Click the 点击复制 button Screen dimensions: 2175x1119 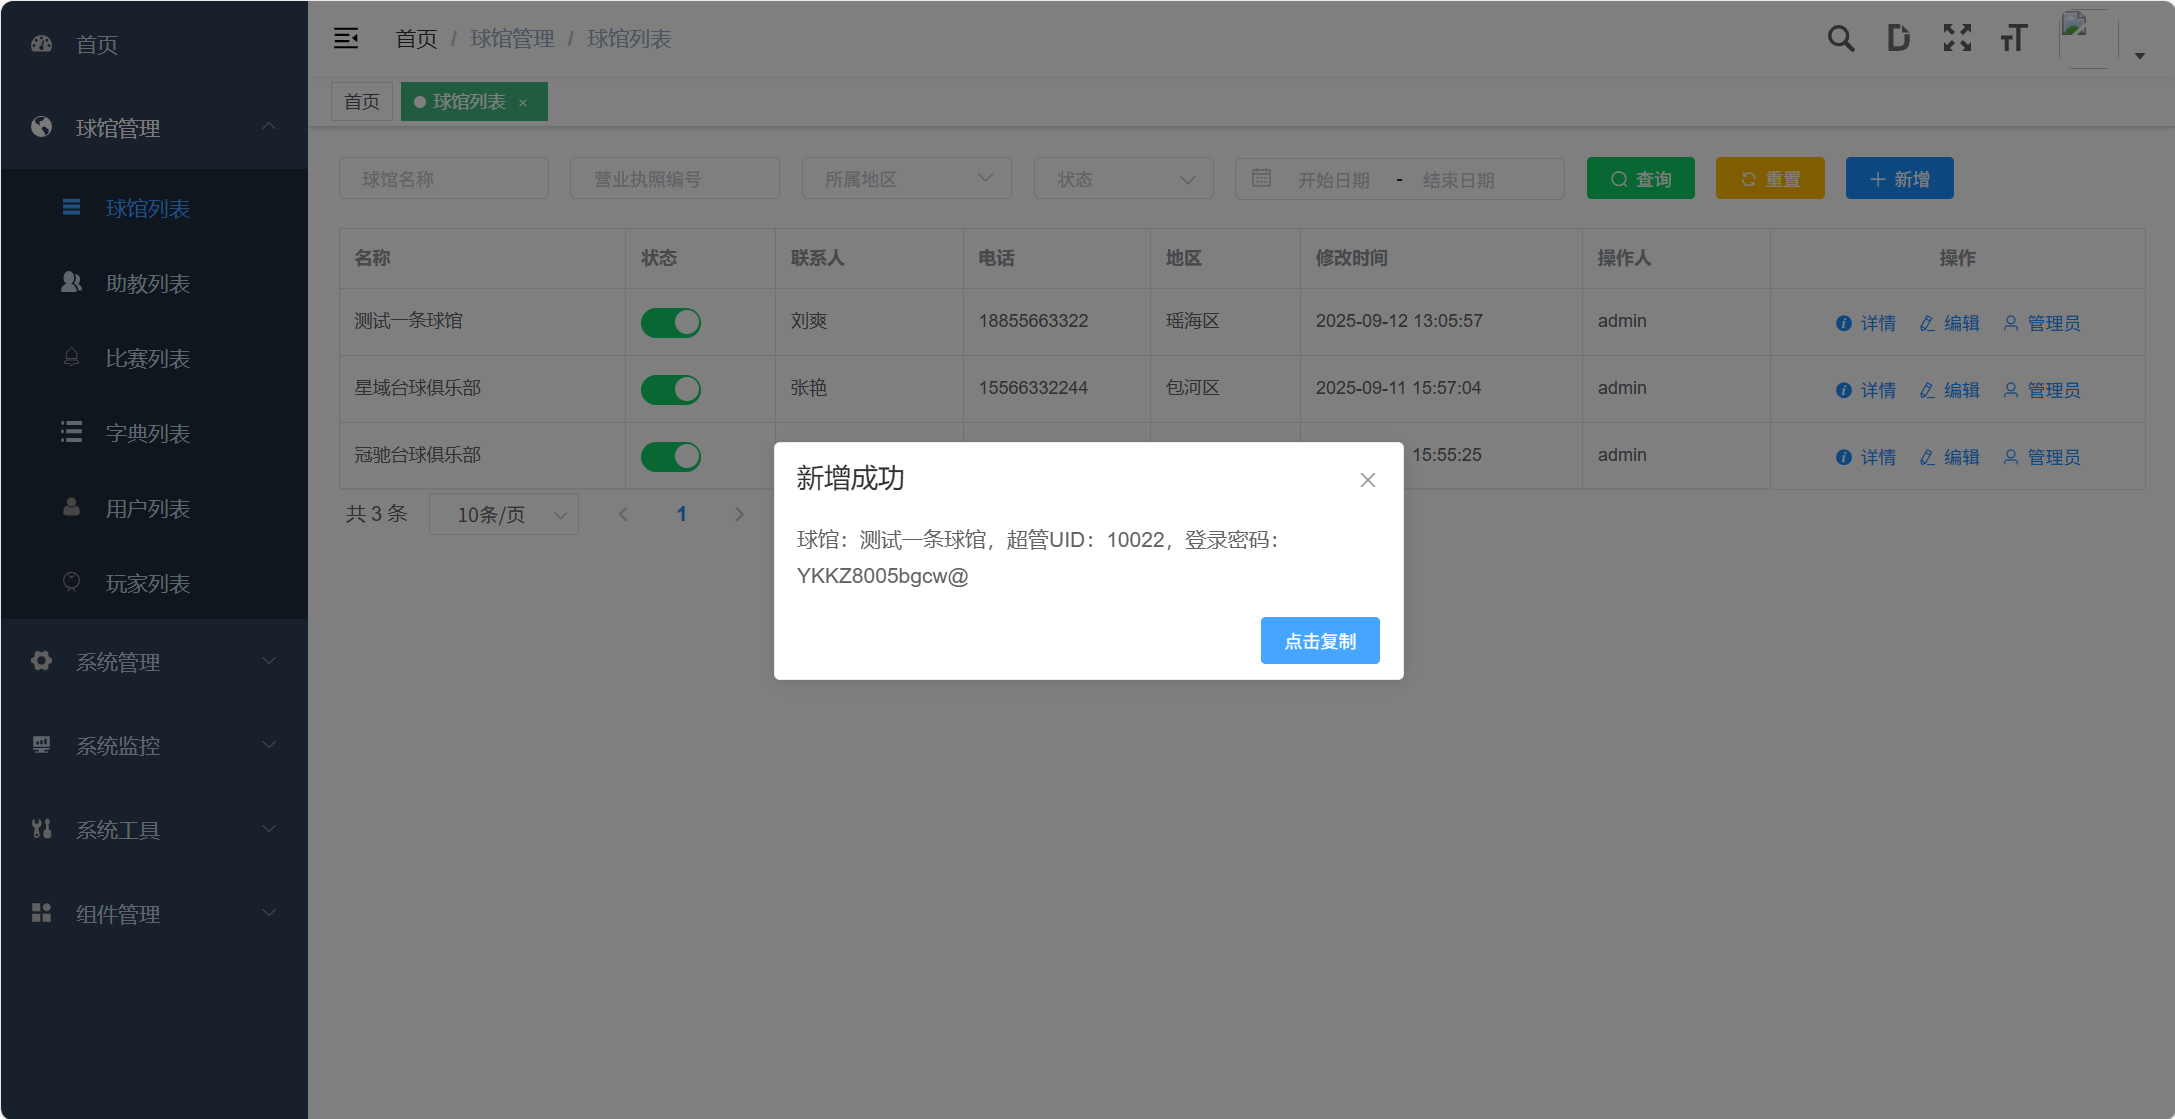pyautogui.click(x=1319, y=640)
